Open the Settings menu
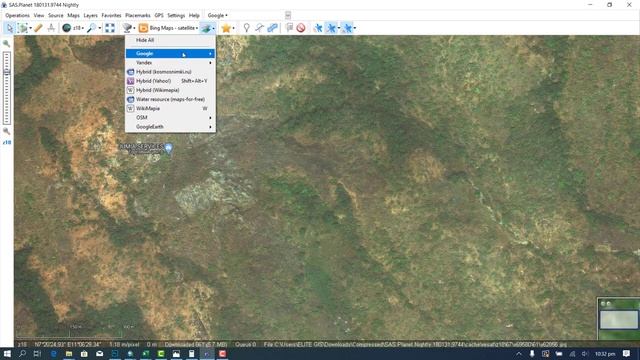 176,16
